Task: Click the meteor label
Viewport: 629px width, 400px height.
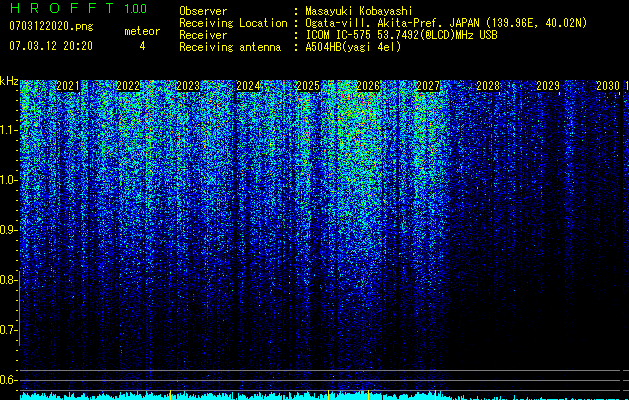Action: click(x=142, y=31)
